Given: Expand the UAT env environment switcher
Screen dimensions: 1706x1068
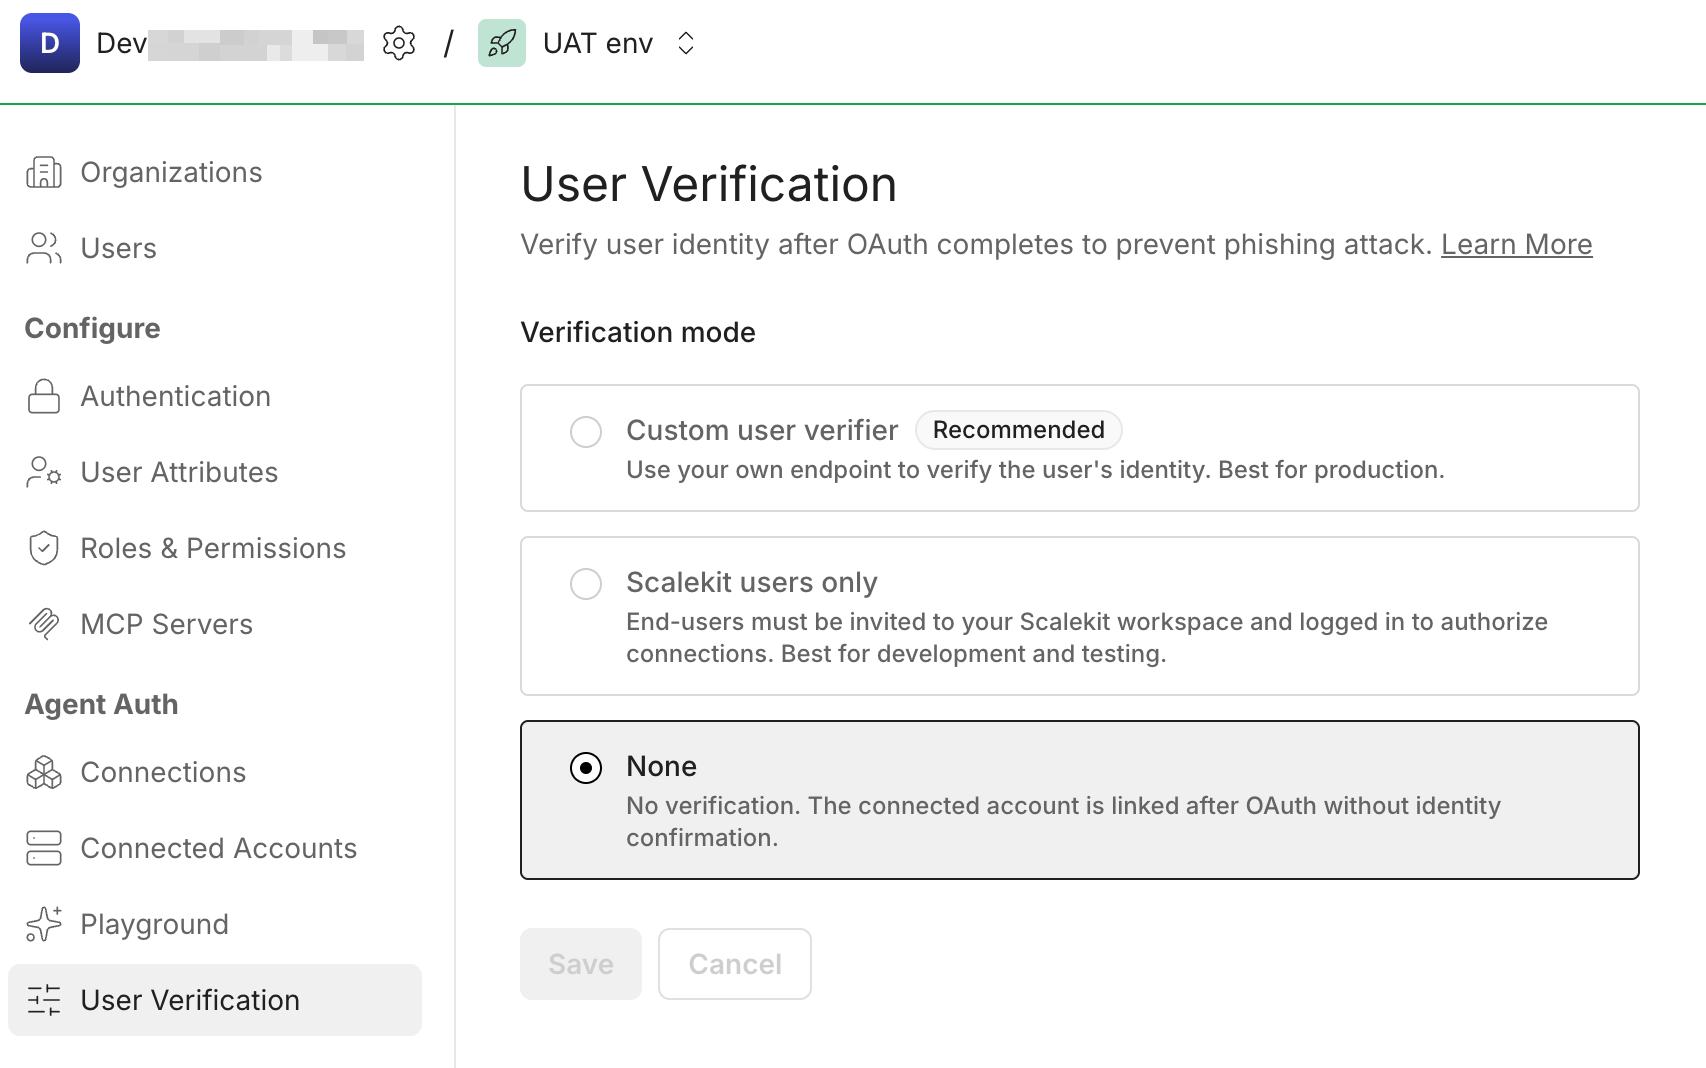Looking at the screenshot, I should coord(686,43).
